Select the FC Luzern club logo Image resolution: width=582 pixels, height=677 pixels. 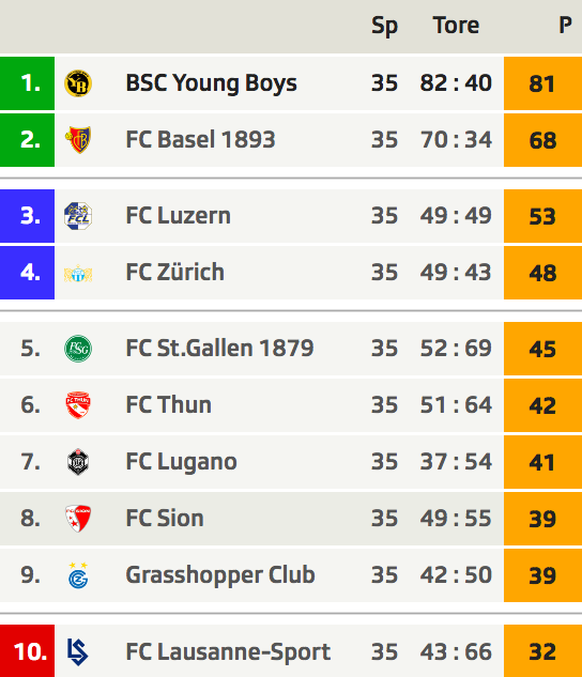pos(78,216)
